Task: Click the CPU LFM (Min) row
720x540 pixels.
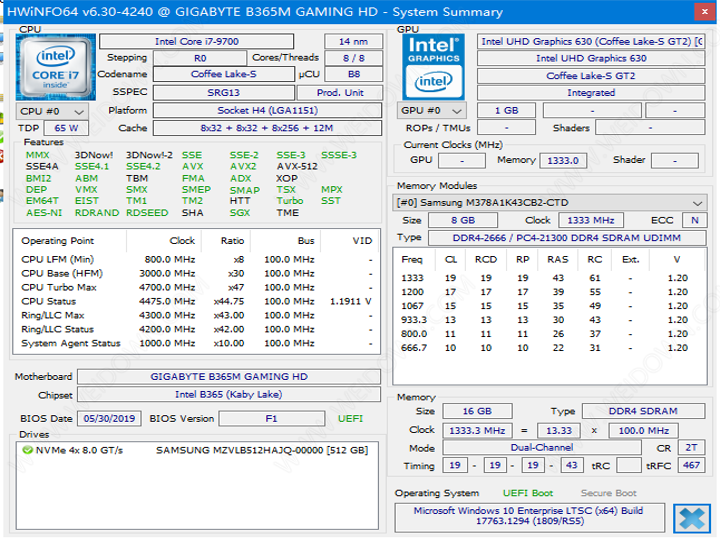Action: (196, 259)
